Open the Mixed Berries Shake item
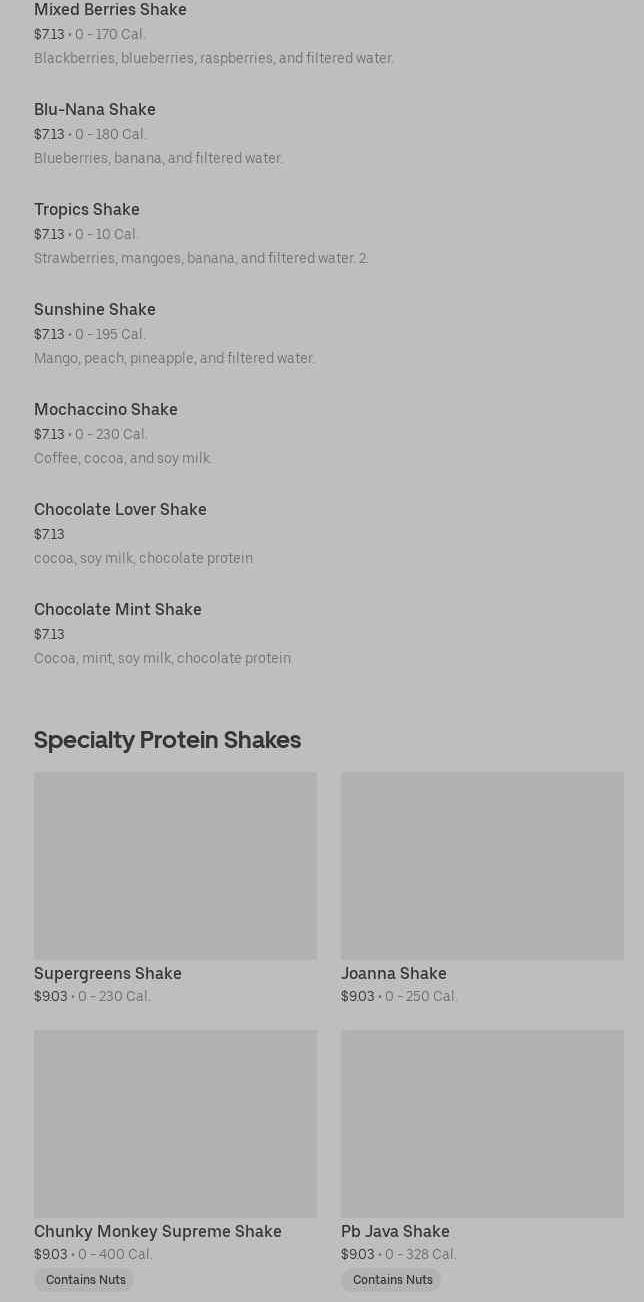This screenshot has width=644, height=1302. [x=110, y=10]
